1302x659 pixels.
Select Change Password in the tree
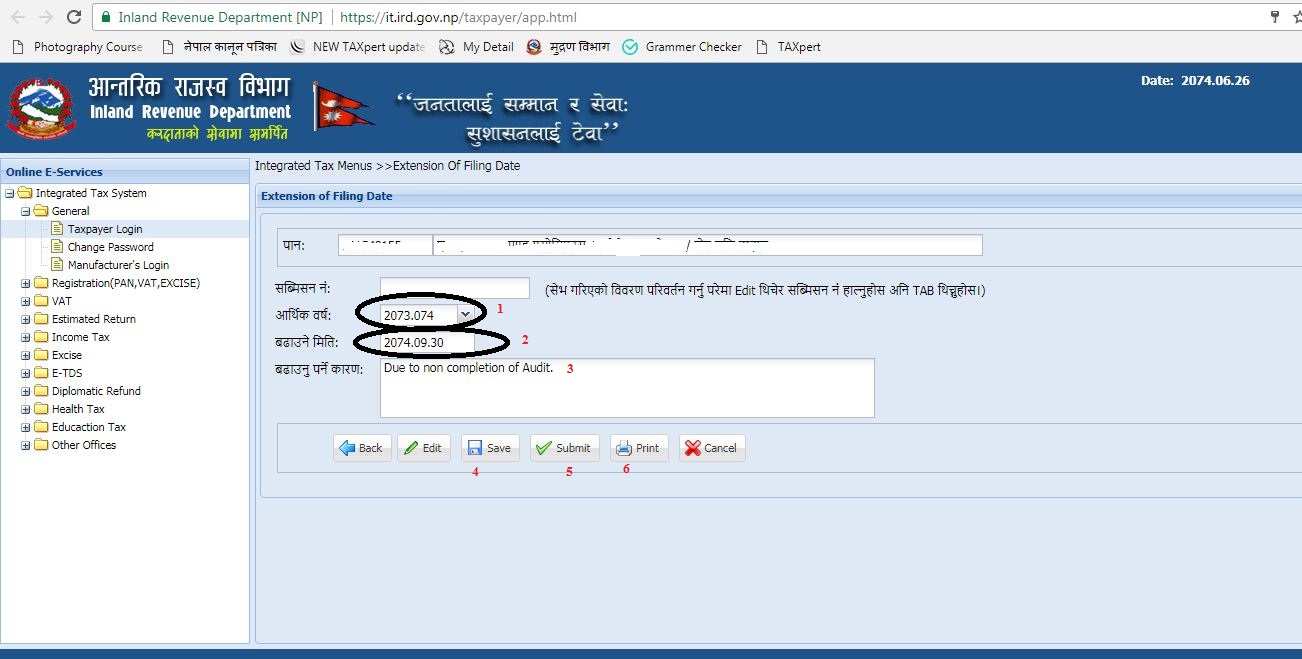tap(110, 247)
